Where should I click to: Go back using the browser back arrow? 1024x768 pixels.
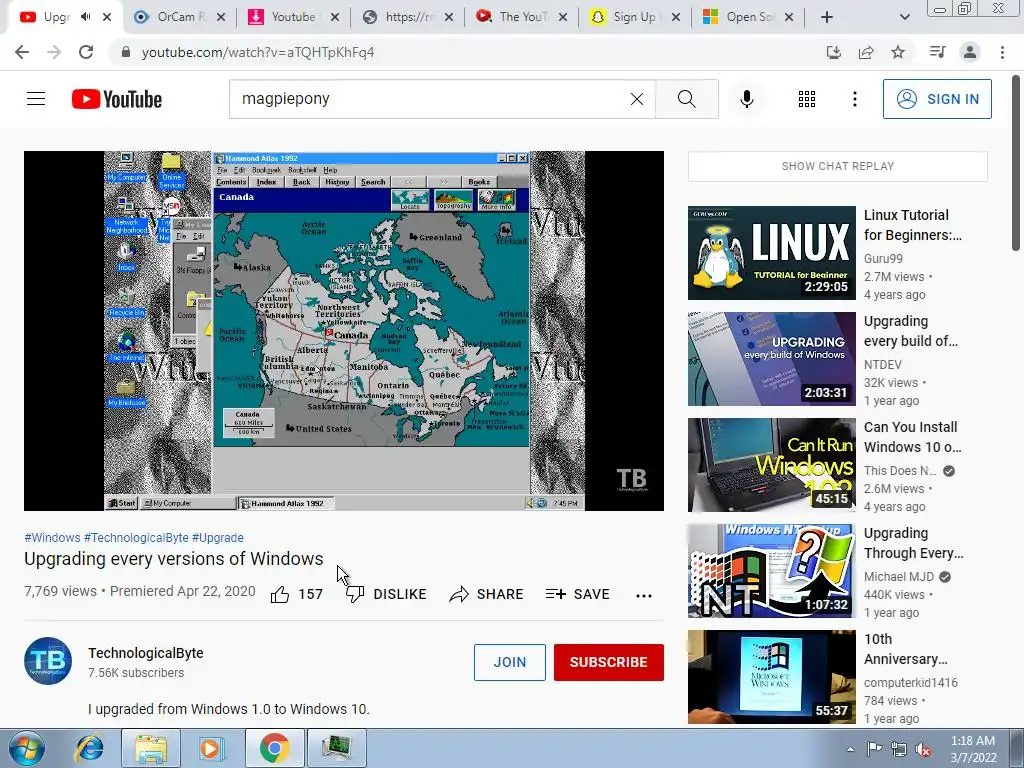22,52
